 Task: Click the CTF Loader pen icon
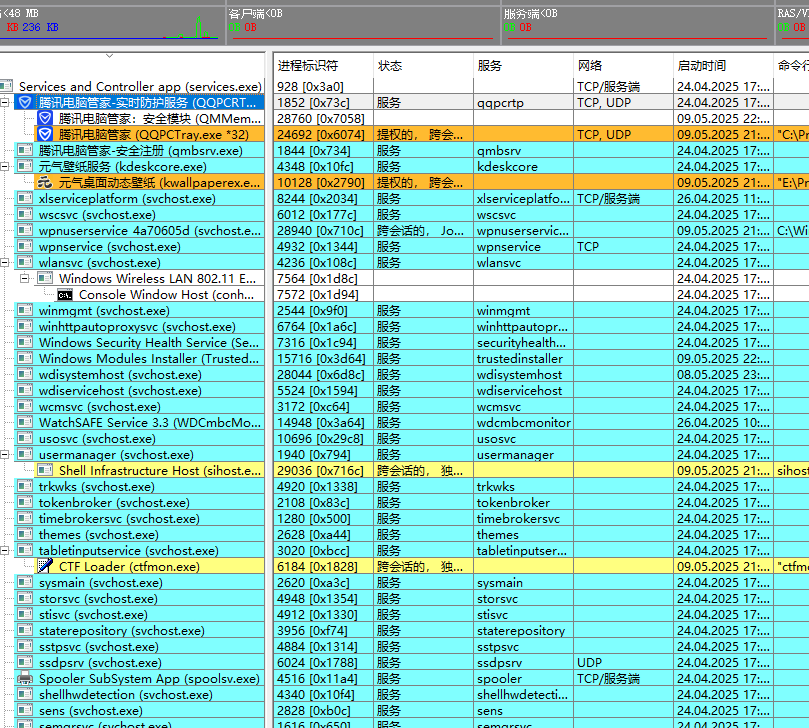tap(45, 567)
